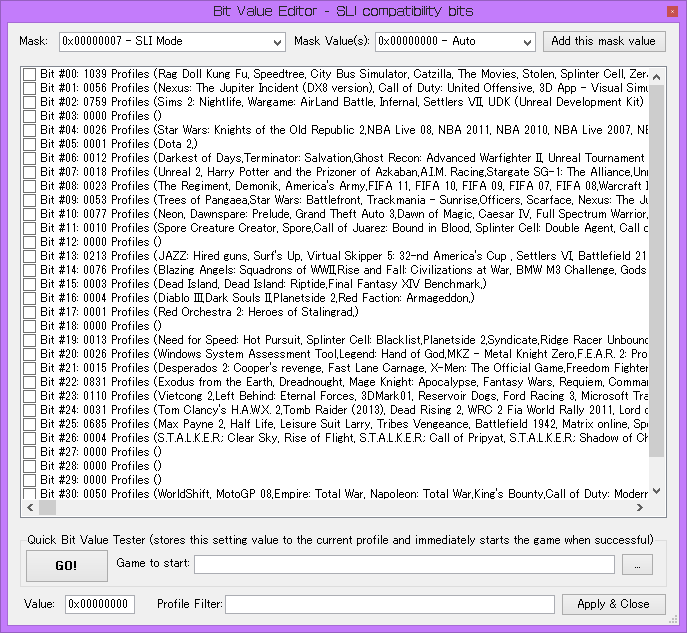This screenshot has width=687, height=633.
Task: Toggle the Bit #03 checkbox
Action: pyautogui.click(x=29, y=116)
